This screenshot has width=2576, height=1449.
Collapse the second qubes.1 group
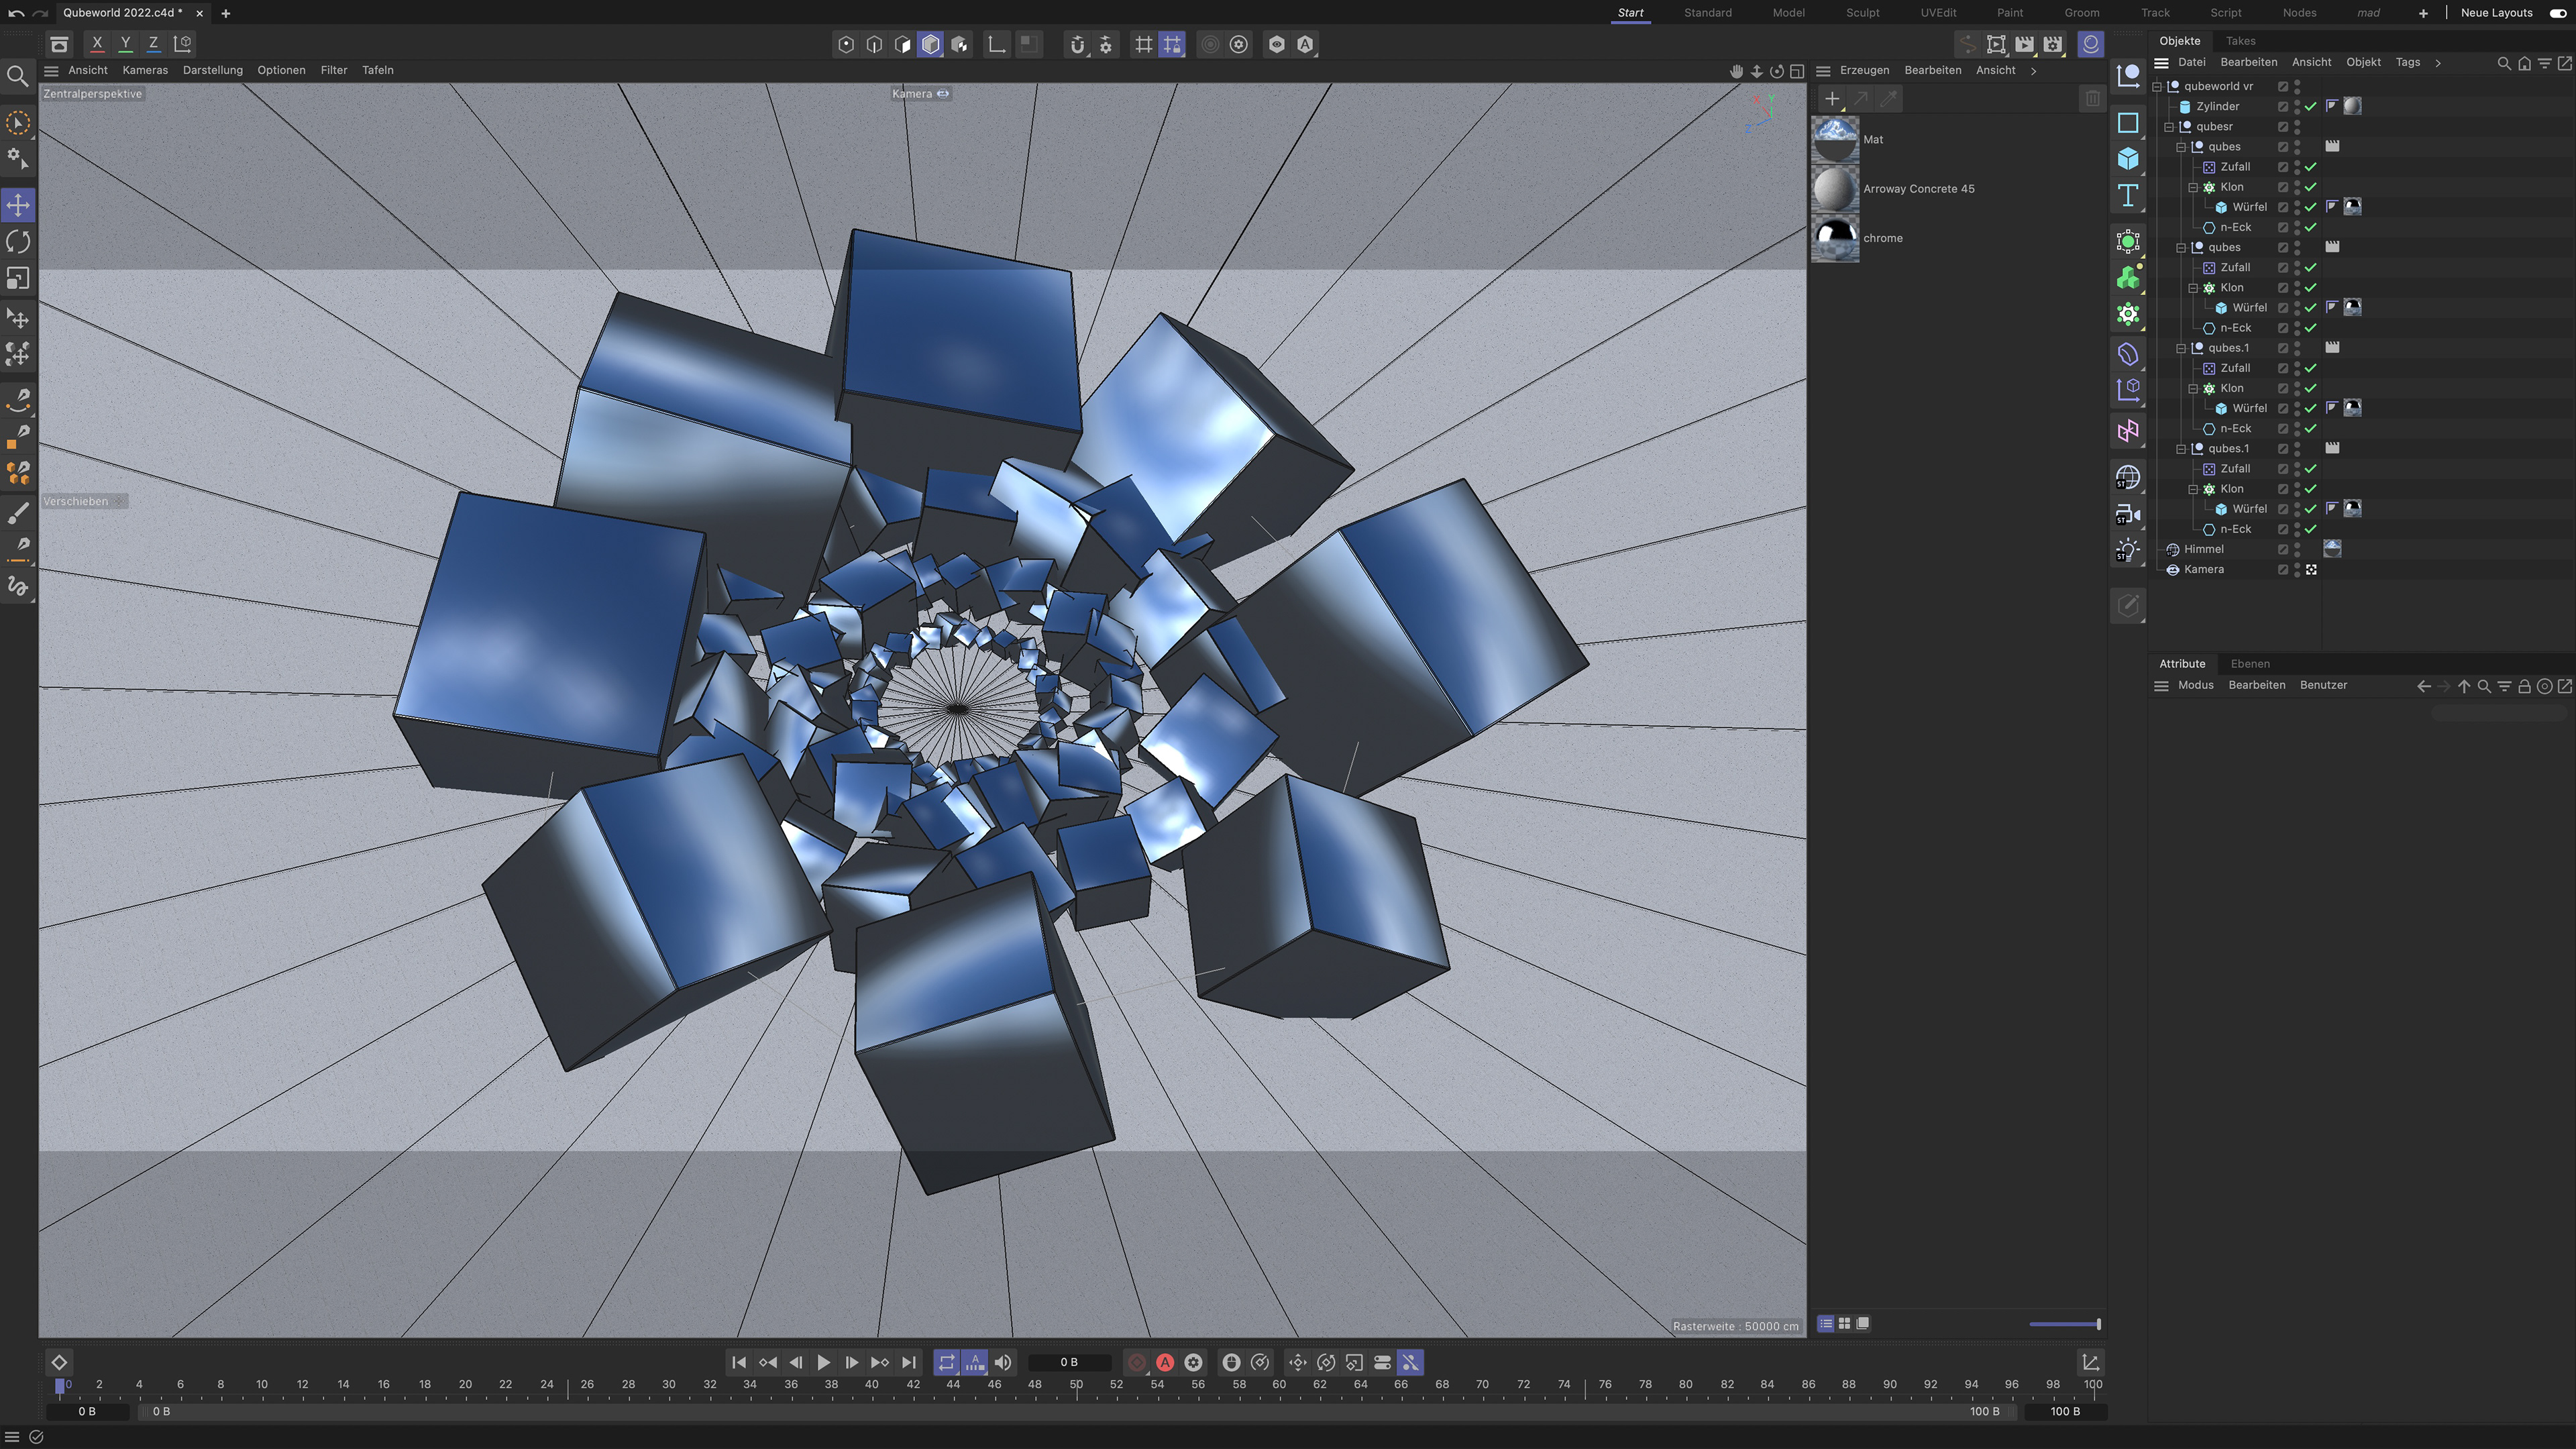pyautogui.click(x=2181, y=449)
